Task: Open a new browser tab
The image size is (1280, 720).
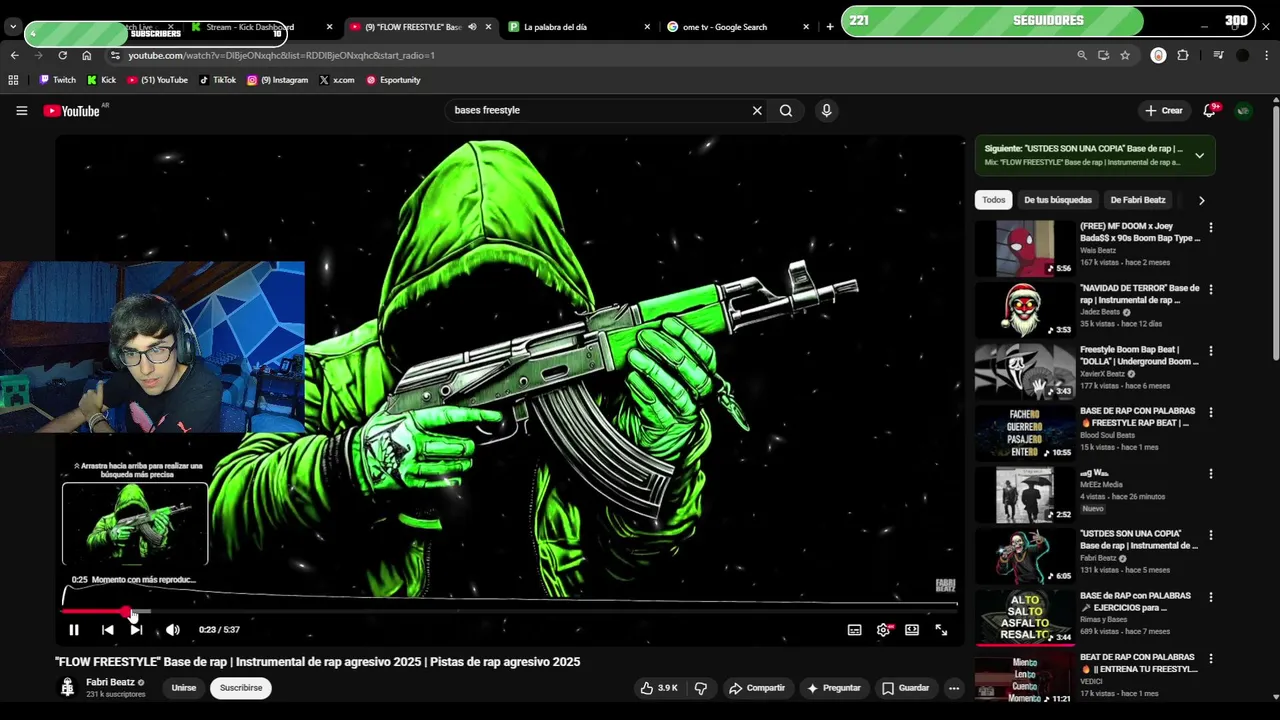Action: pyautogui.click(x=829, y=27)
